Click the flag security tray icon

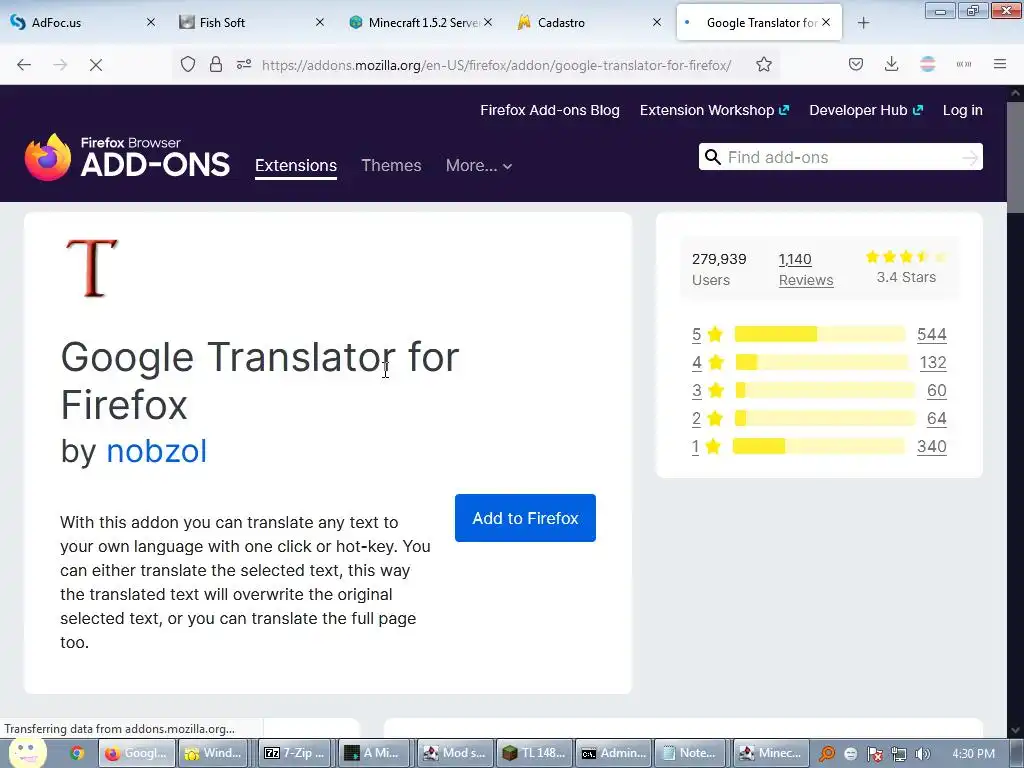point(875,754)
